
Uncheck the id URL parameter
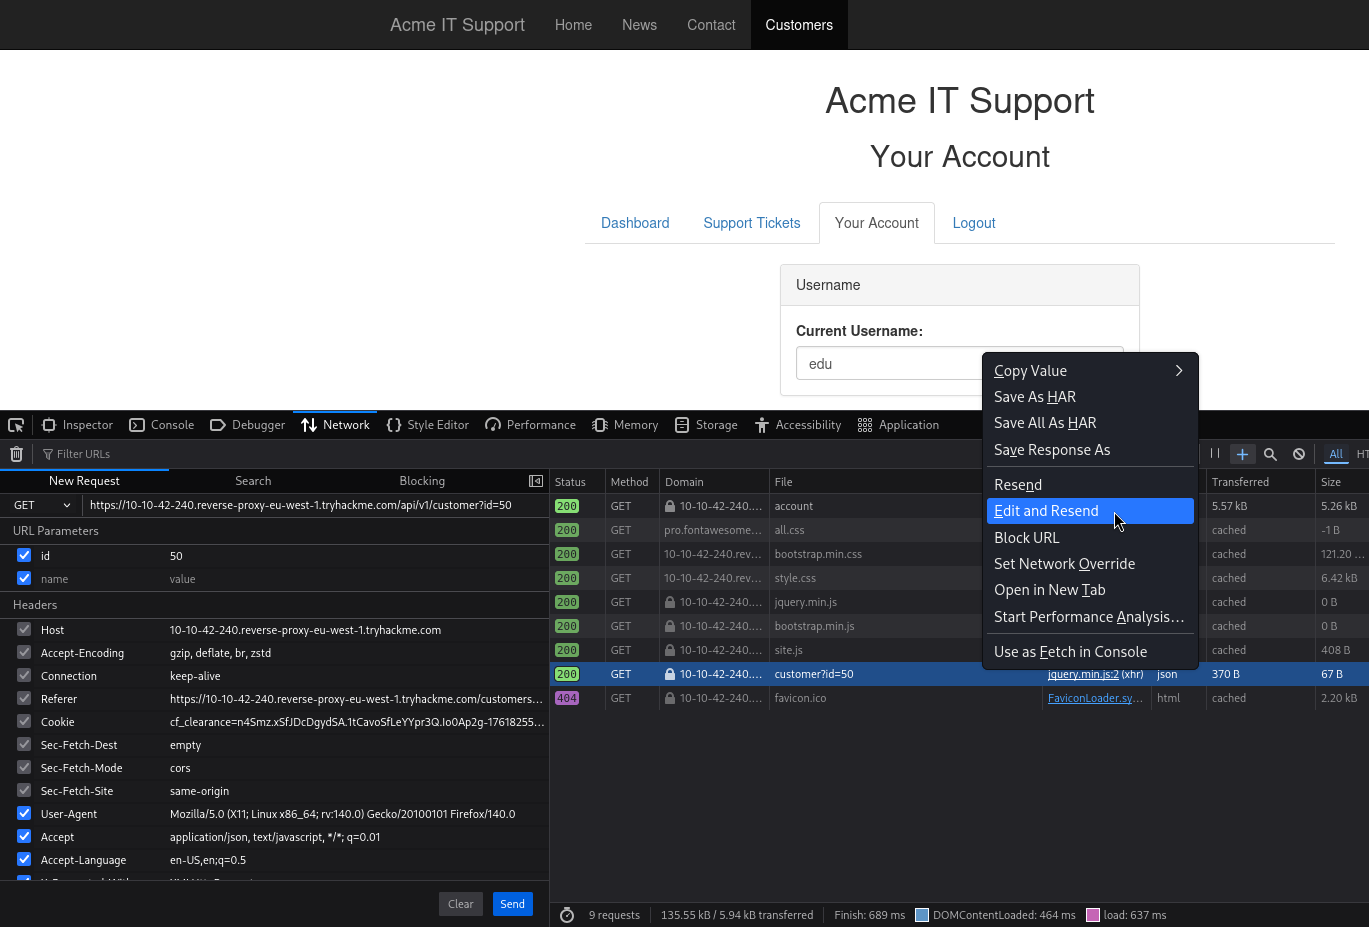(x=24, y=555)
